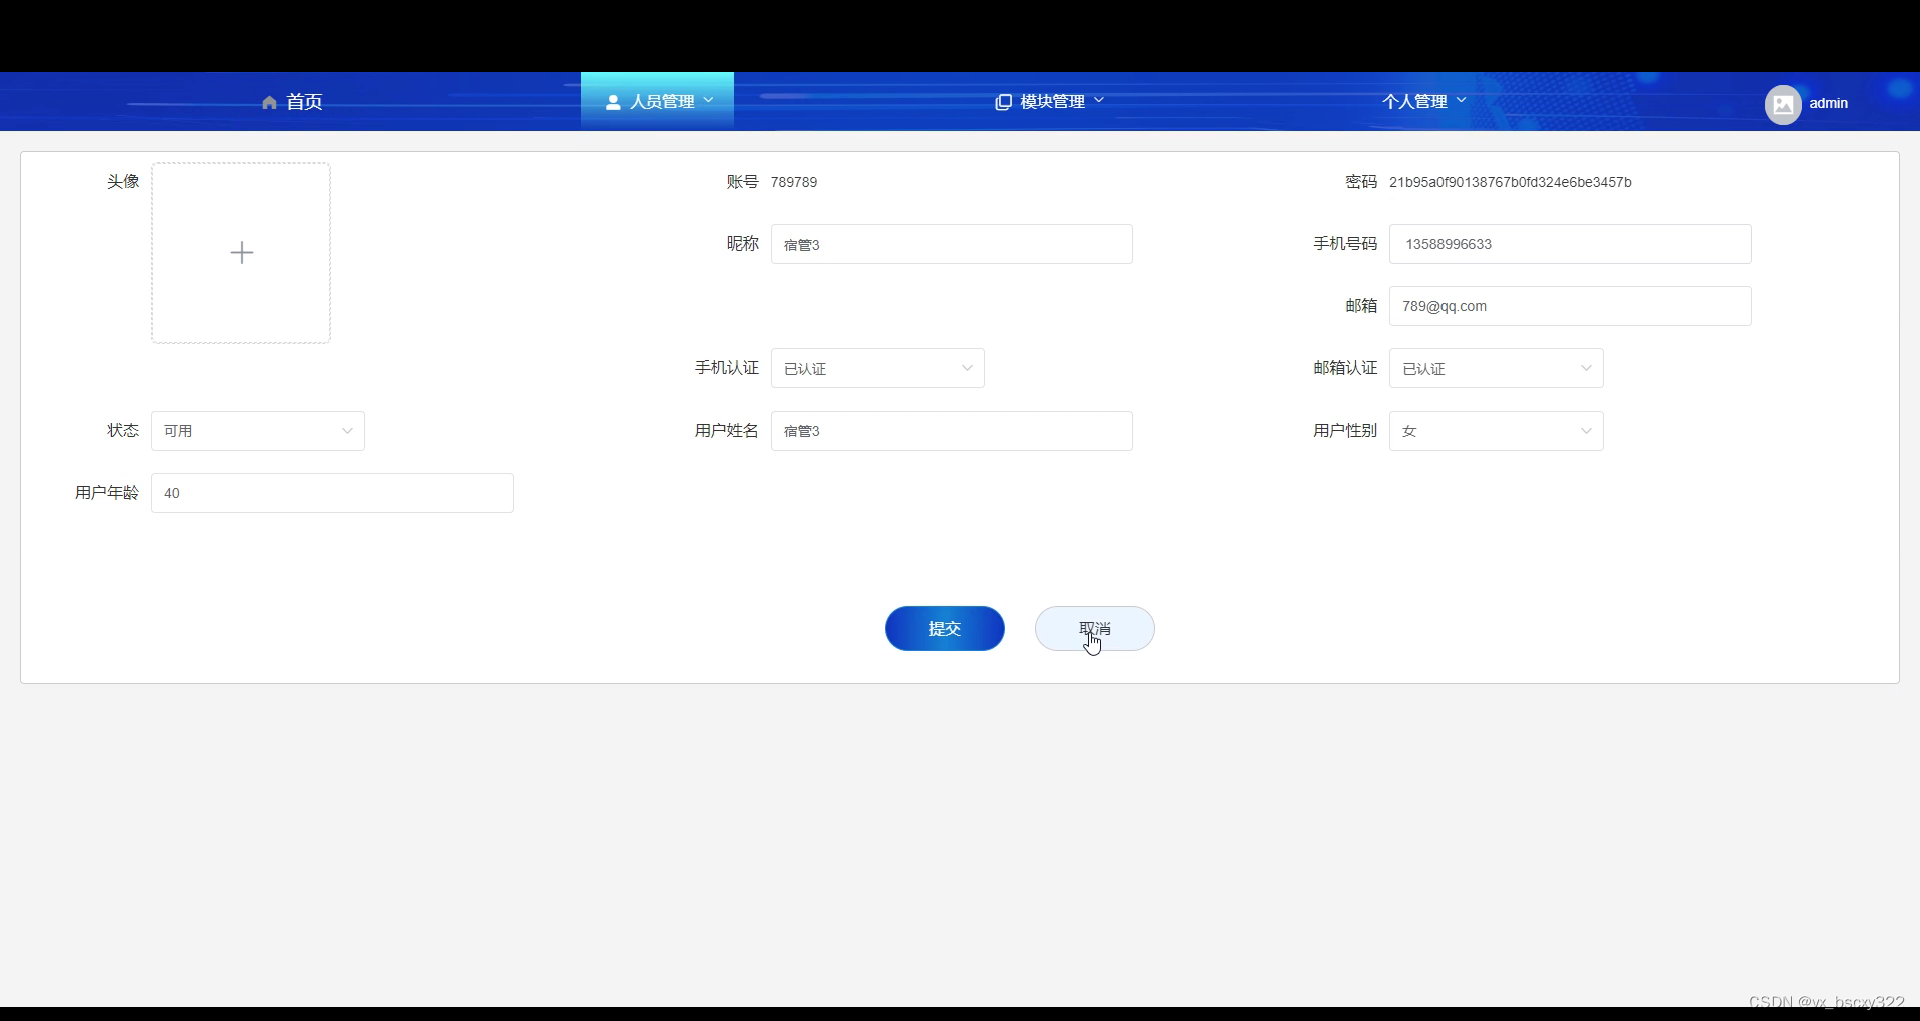Click the 用户性别 label
This screenshot has height=1021, width=1920.
(x=1345, y=430)
